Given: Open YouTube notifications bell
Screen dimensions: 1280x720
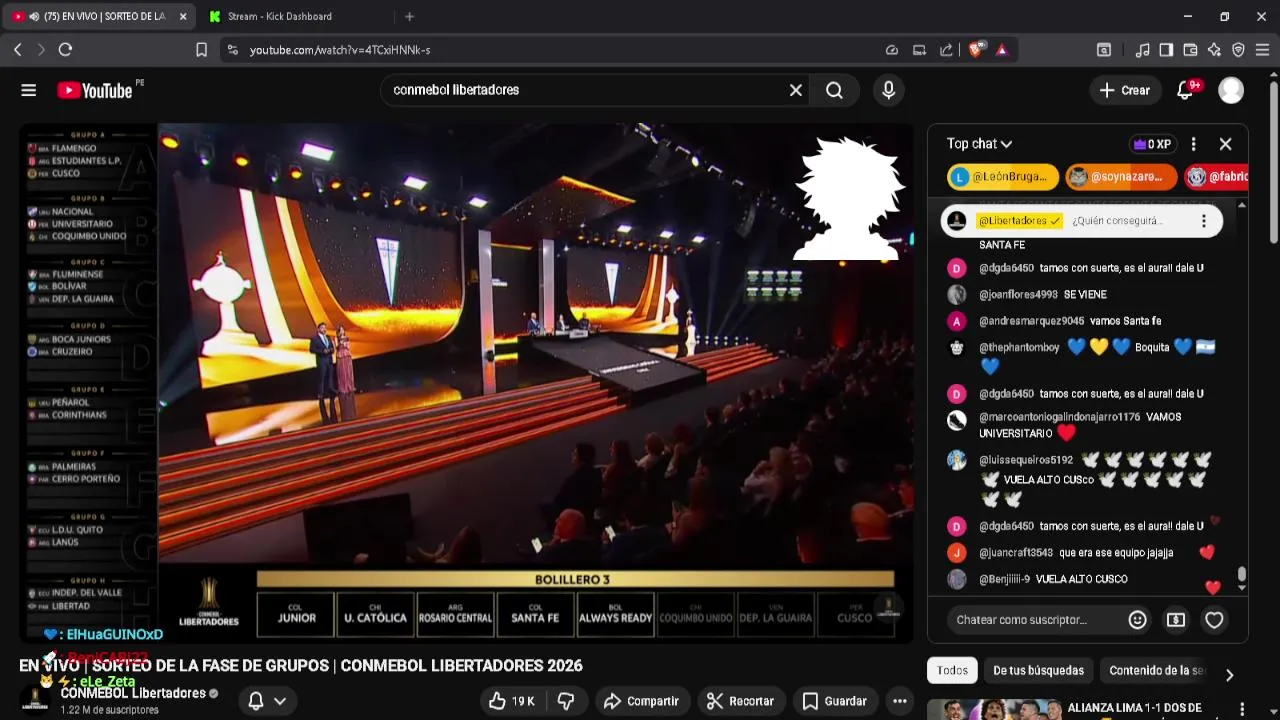Looking at the screenshot, I should pos(1186,90).
